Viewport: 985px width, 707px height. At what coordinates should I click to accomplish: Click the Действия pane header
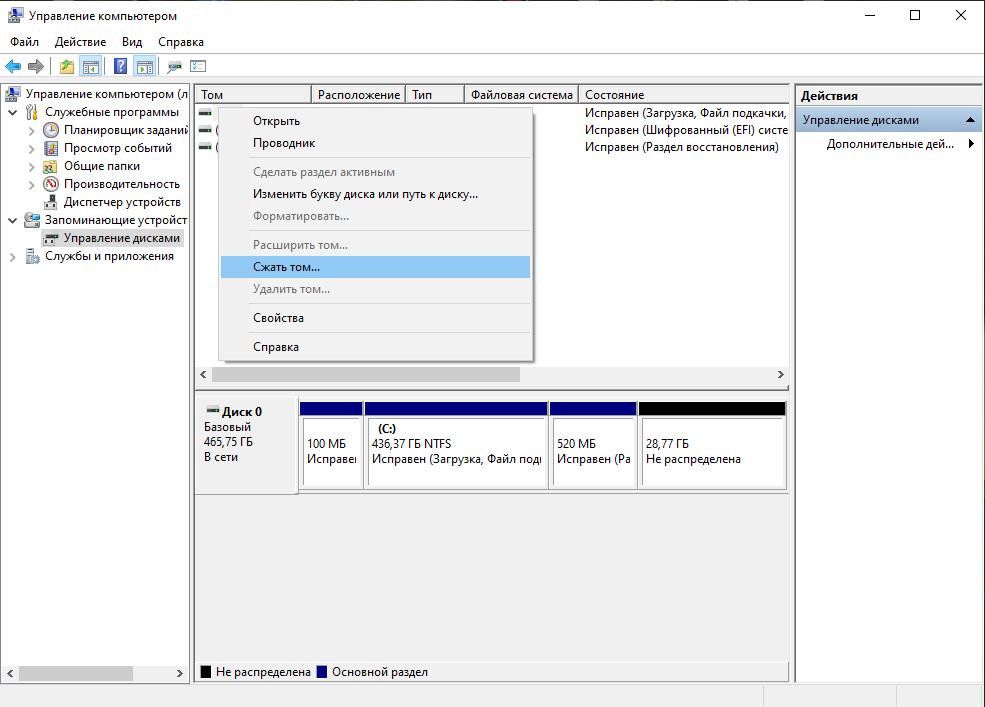888,96
